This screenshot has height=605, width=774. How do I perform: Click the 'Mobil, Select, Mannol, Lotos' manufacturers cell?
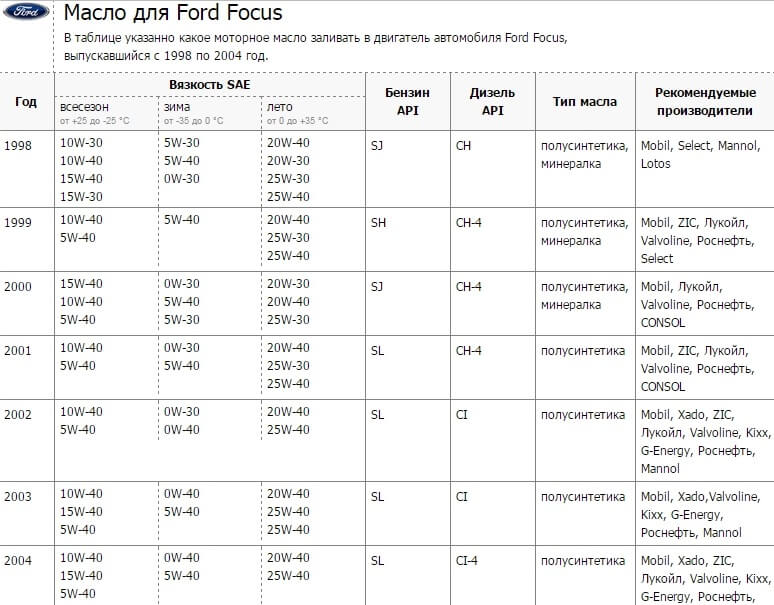[699, 154]
